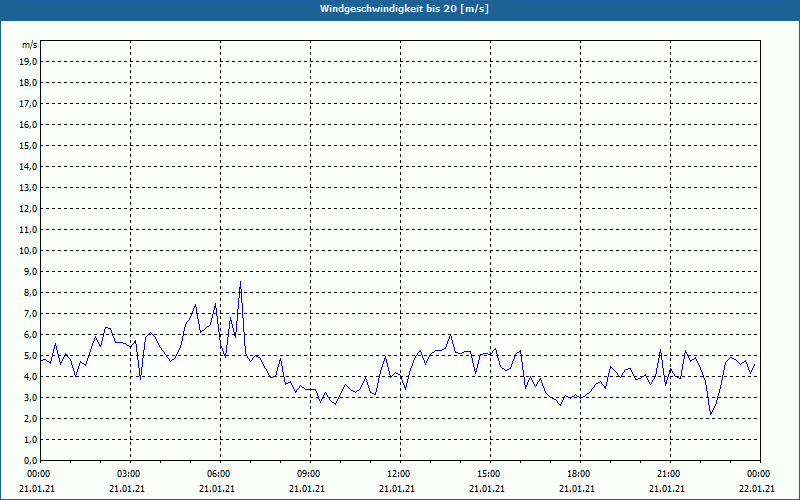Click the '21:00' time label

668,474
